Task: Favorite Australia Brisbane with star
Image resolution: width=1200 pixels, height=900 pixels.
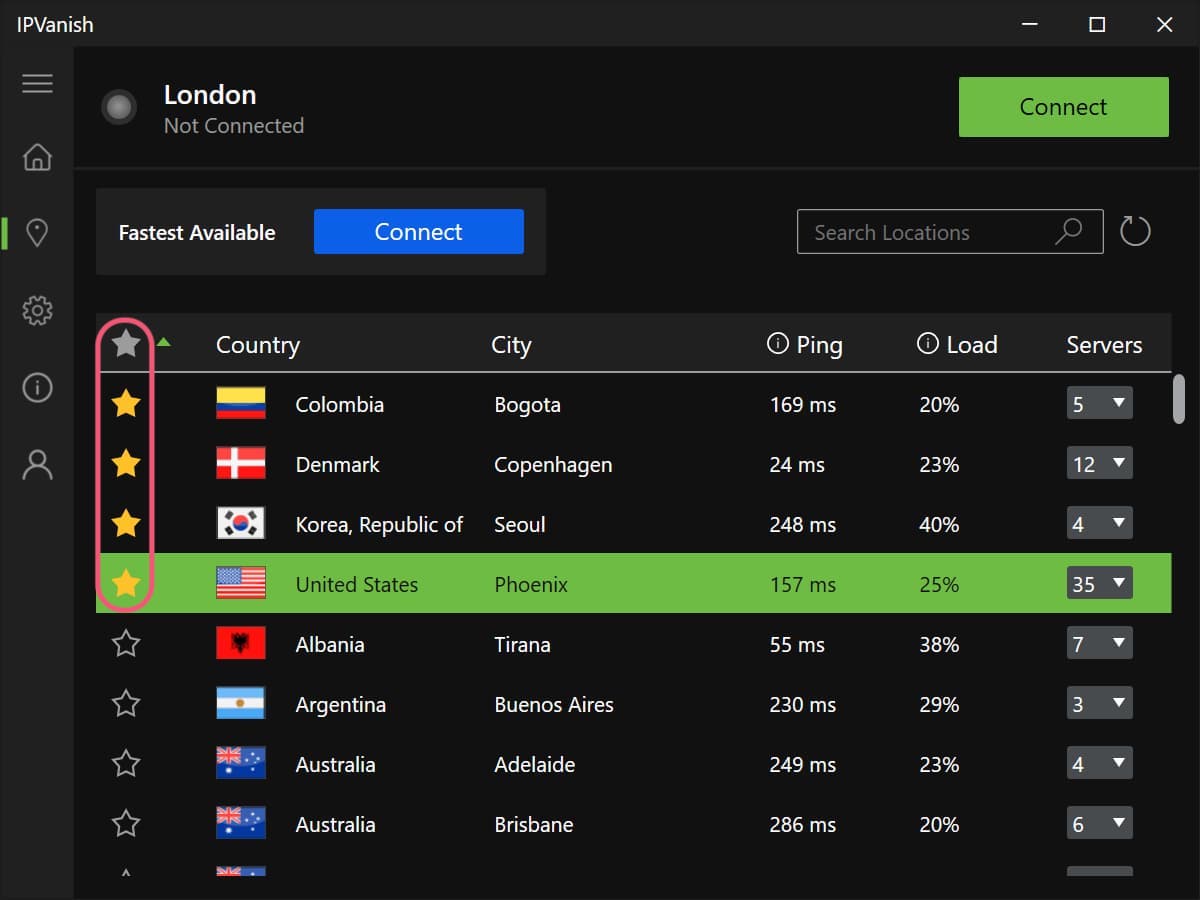Action: coord(126,824)
